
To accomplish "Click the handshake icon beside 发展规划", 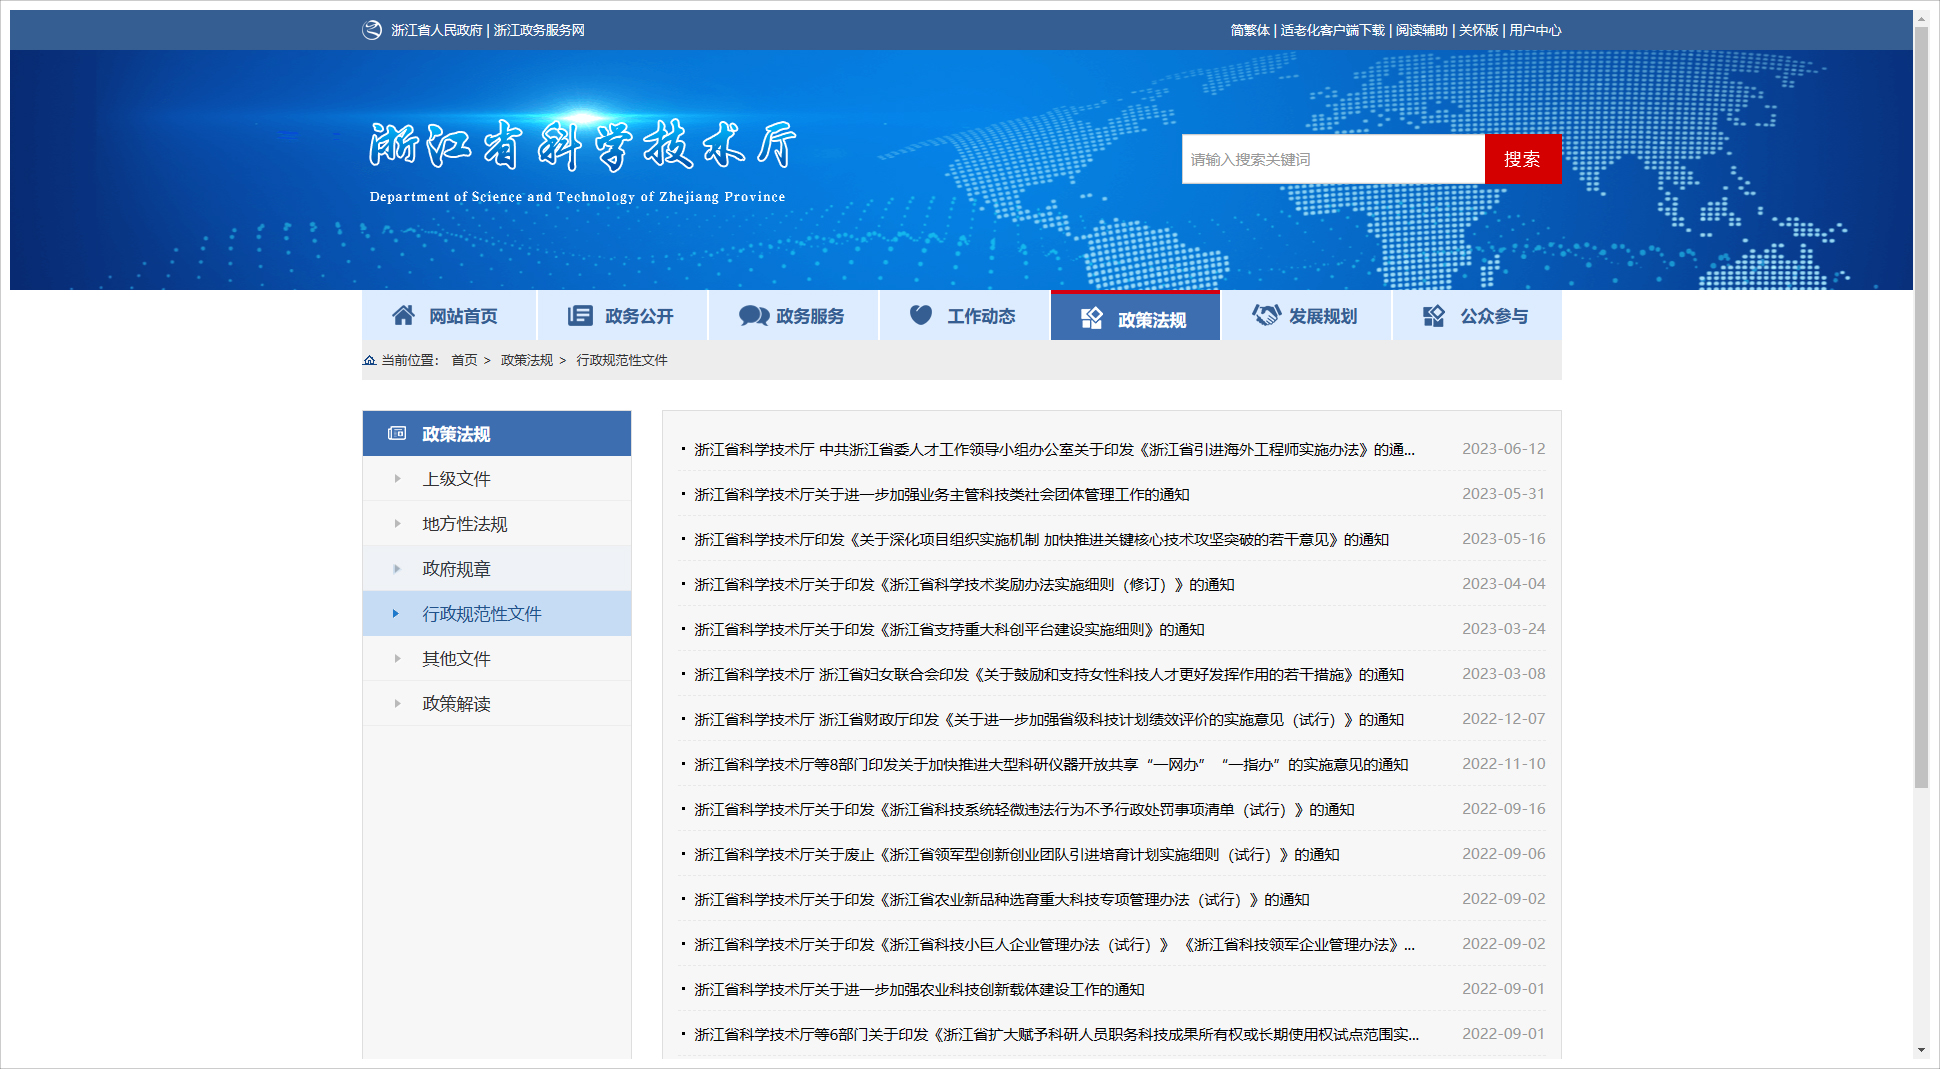I will pyautogui.click(x=1266, y=315).
